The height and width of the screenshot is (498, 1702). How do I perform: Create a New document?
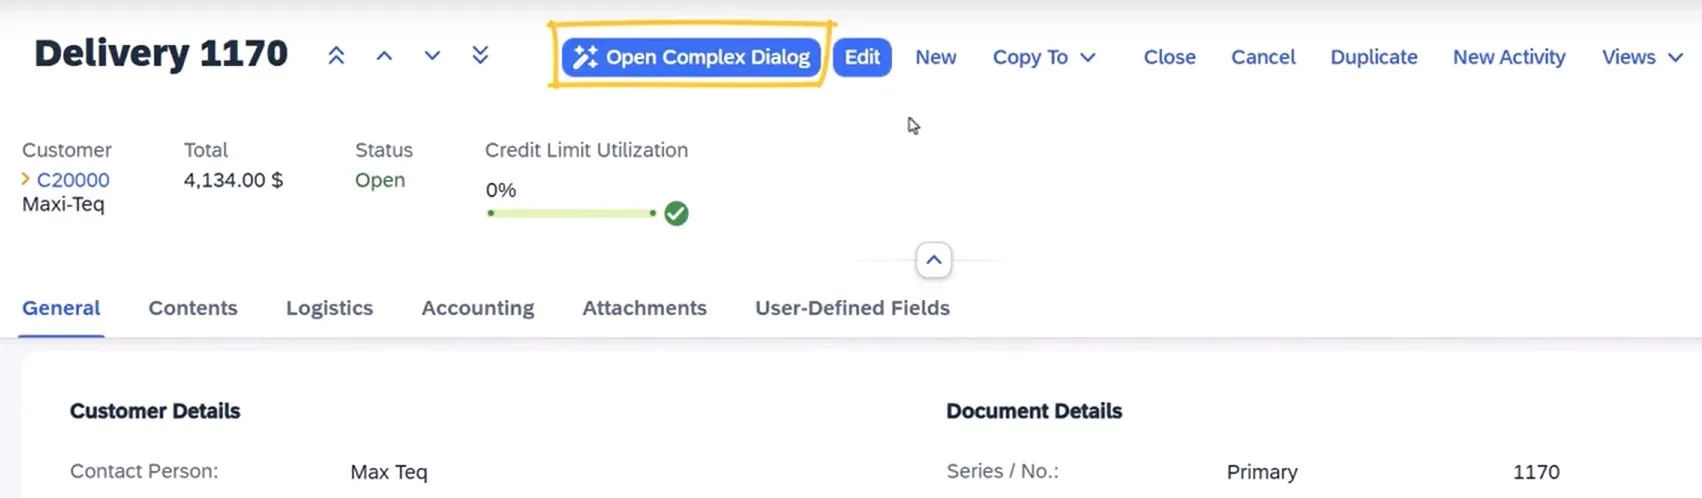point(935,57)
